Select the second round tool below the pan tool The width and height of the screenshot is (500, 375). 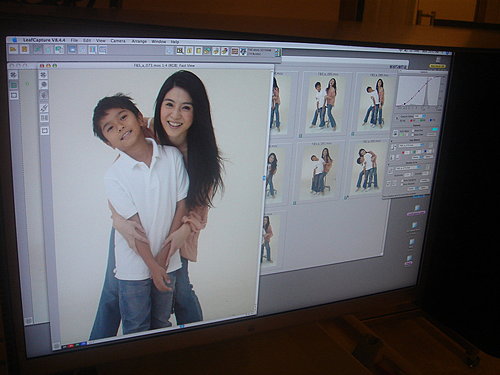[x=44, y=85]
